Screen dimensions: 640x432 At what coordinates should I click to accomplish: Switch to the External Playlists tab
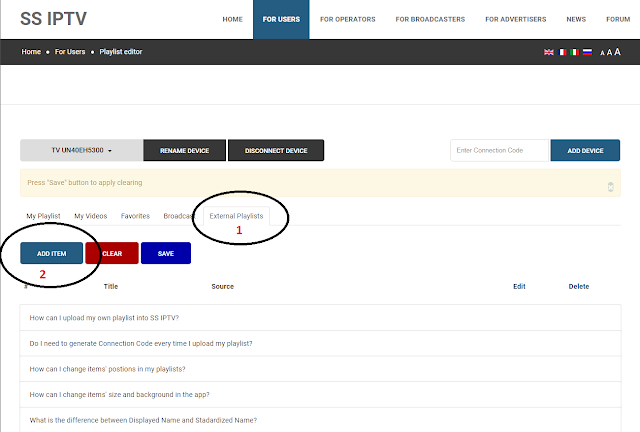tap(236, 216)
